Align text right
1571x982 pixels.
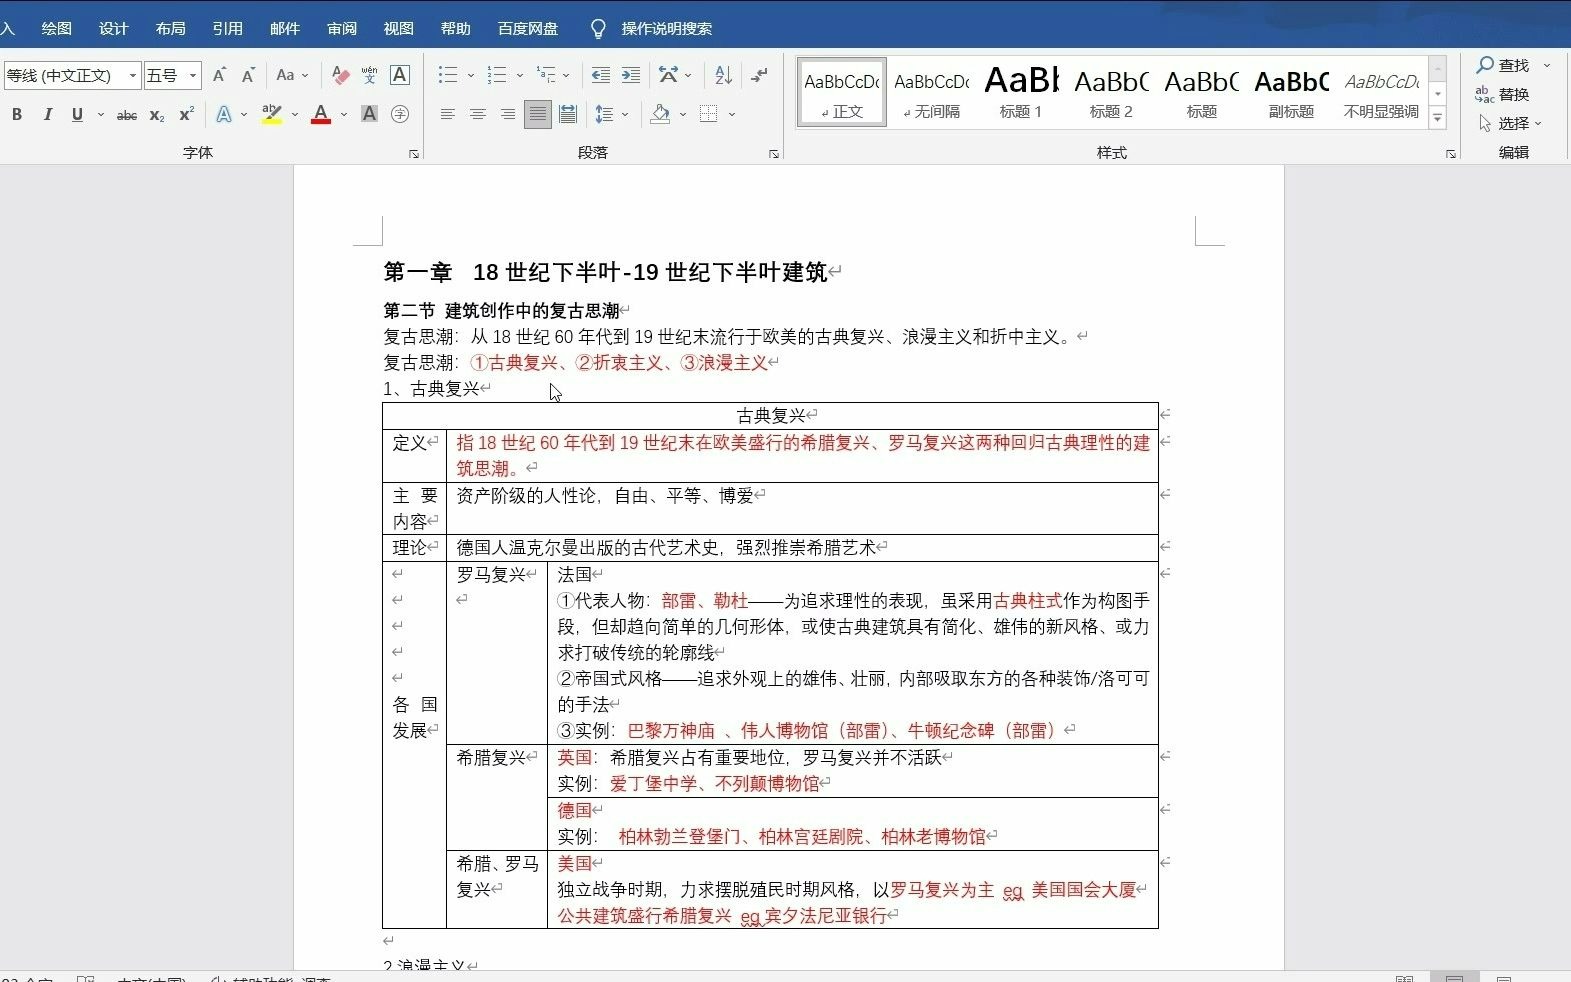[x=508, y=115]
